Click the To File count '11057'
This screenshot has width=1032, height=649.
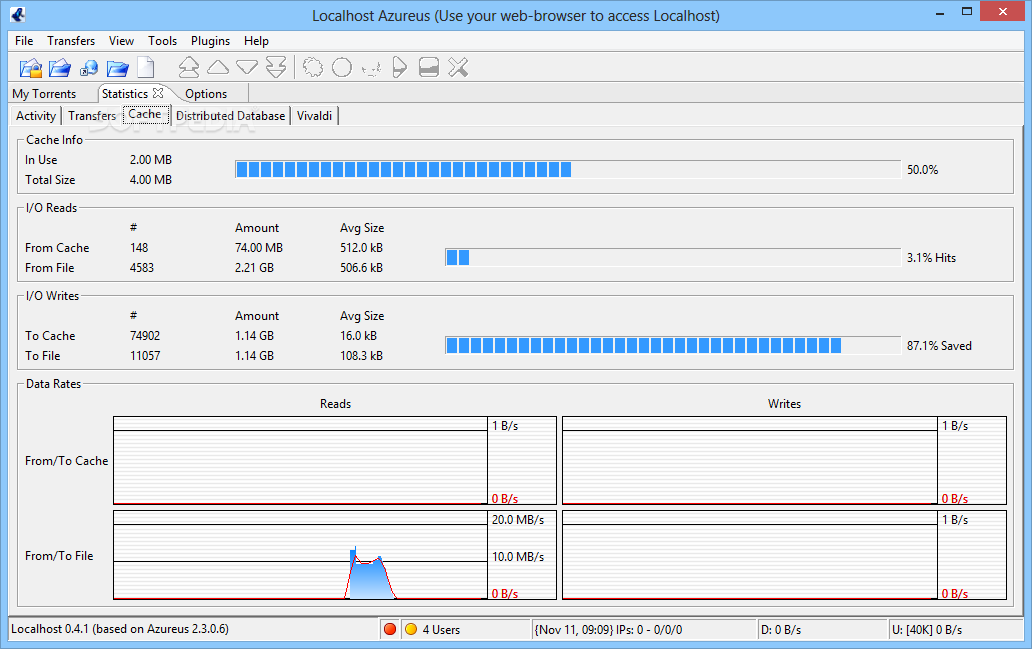click(x=145, y=355)
